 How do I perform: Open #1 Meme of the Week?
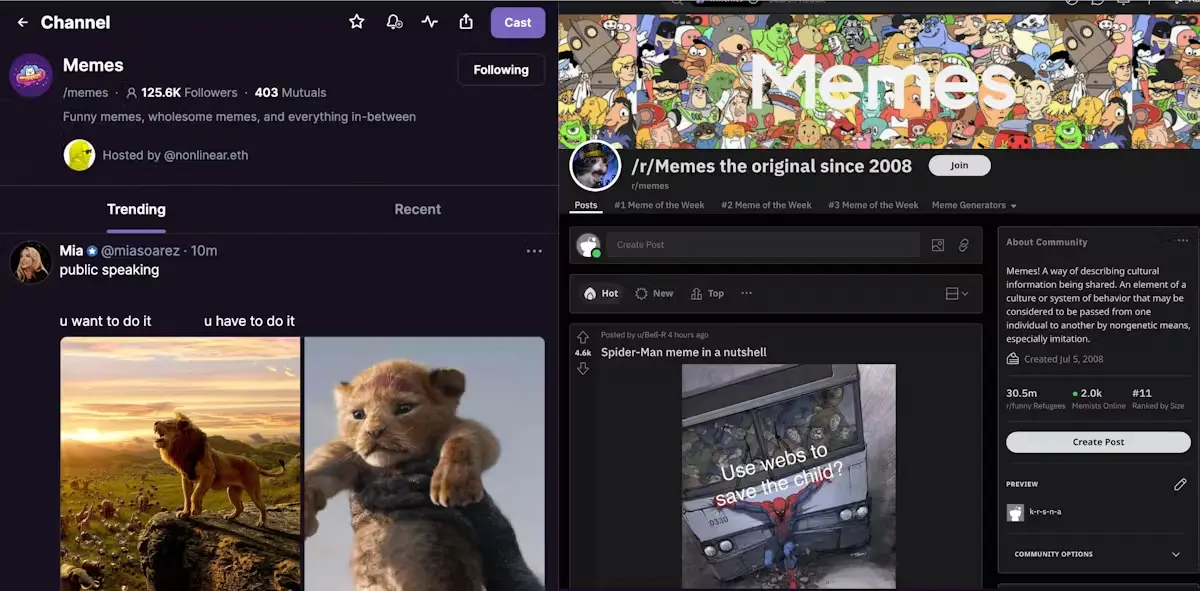659,205
